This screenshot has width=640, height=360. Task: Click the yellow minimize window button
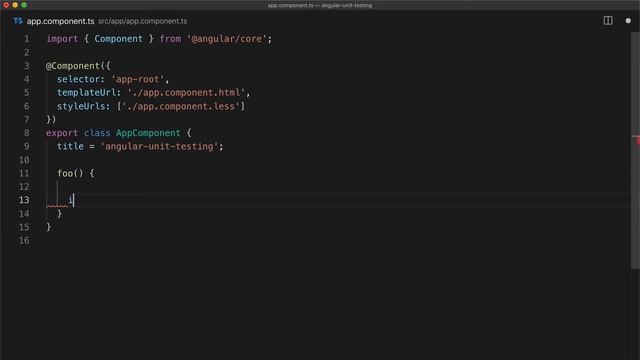coord(15,5)
